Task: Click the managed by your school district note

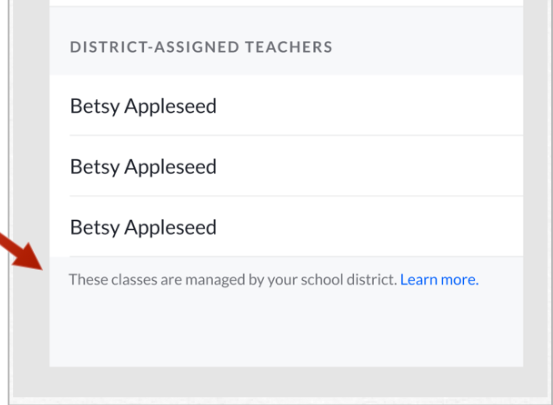Action: [x=233, y=280]
